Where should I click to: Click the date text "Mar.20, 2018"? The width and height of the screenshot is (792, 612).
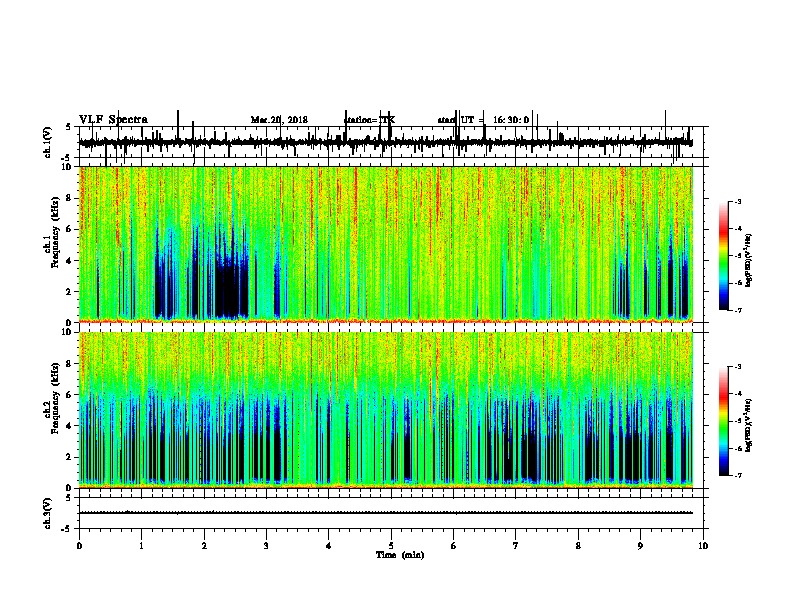279,120
